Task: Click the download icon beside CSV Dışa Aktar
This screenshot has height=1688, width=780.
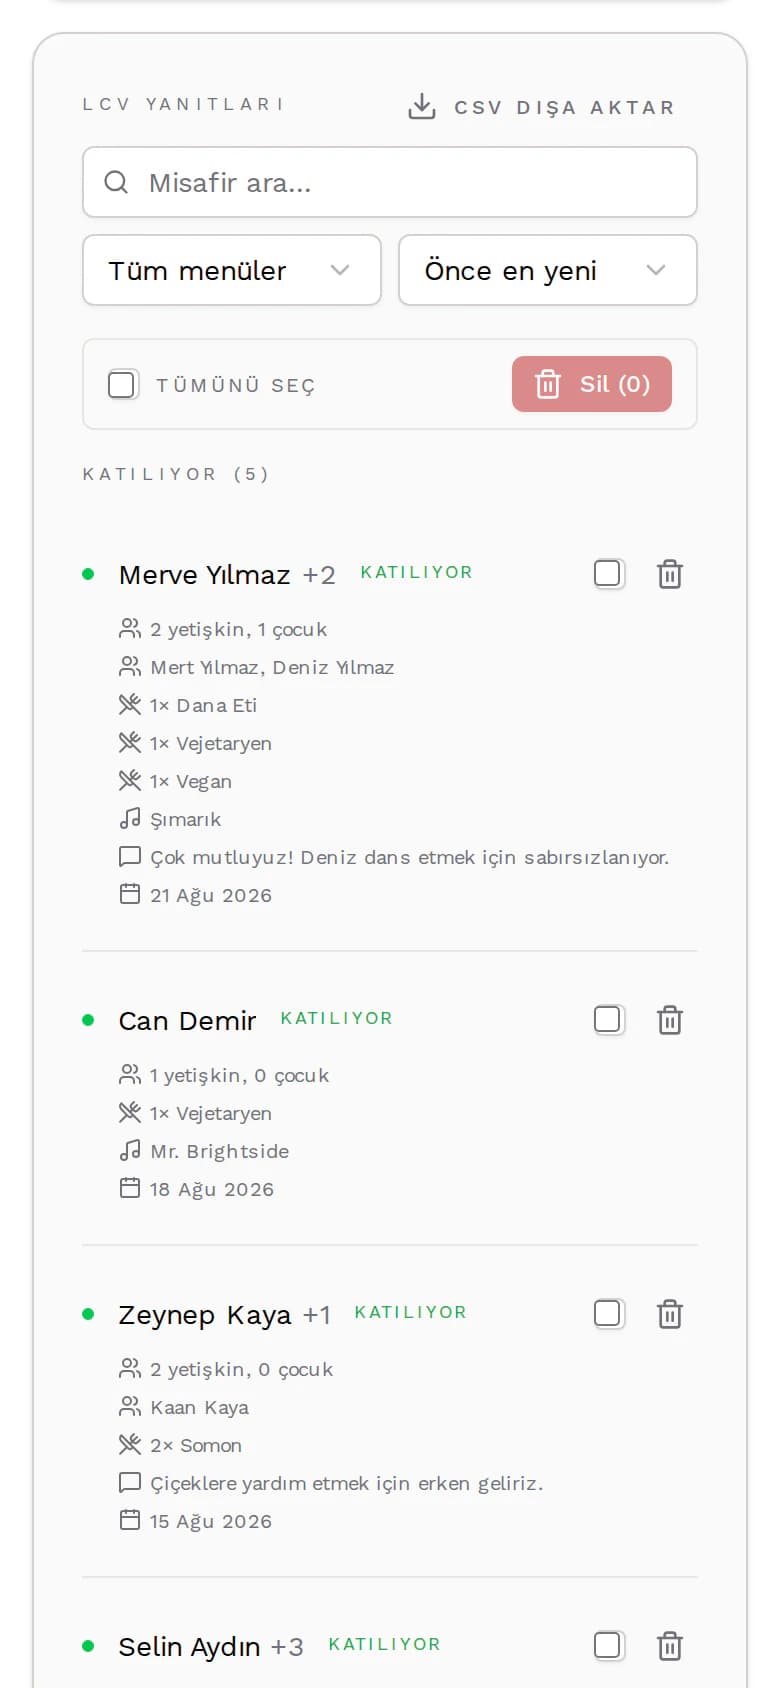Action: pos(422,106)
